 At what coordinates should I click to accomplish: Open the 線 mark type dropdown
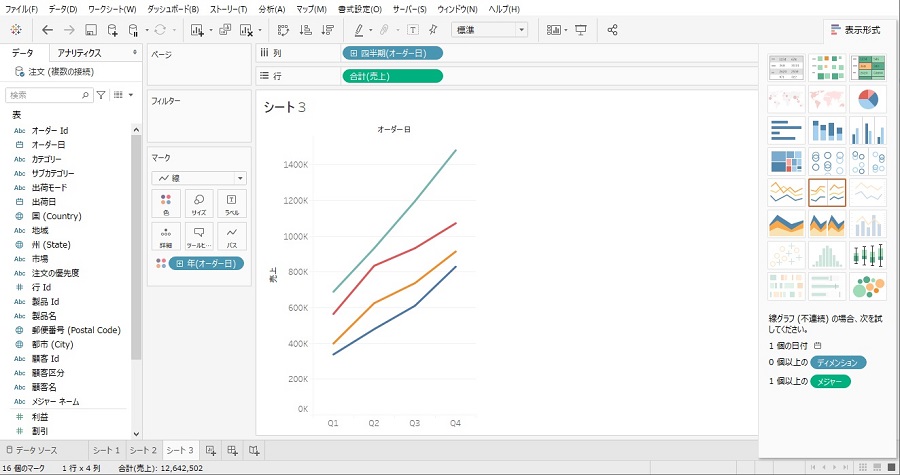click(198, 178)
